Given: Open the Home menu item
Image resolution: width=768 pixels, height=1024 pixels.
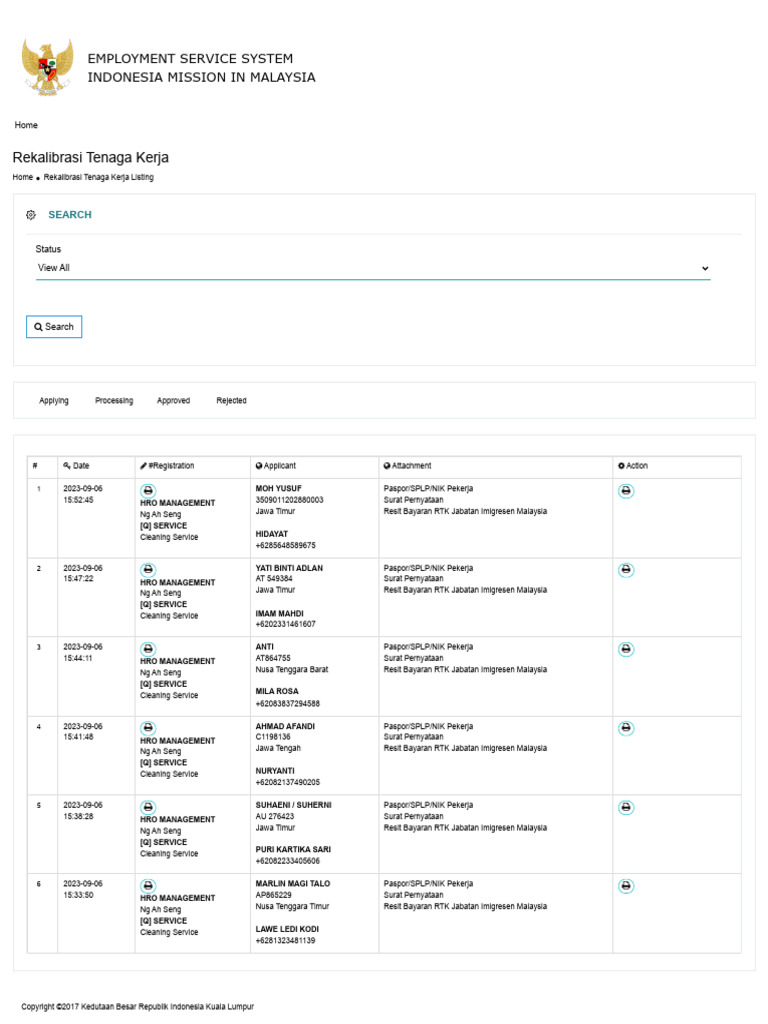Looking at the screenshot, I should pos(26,125).
